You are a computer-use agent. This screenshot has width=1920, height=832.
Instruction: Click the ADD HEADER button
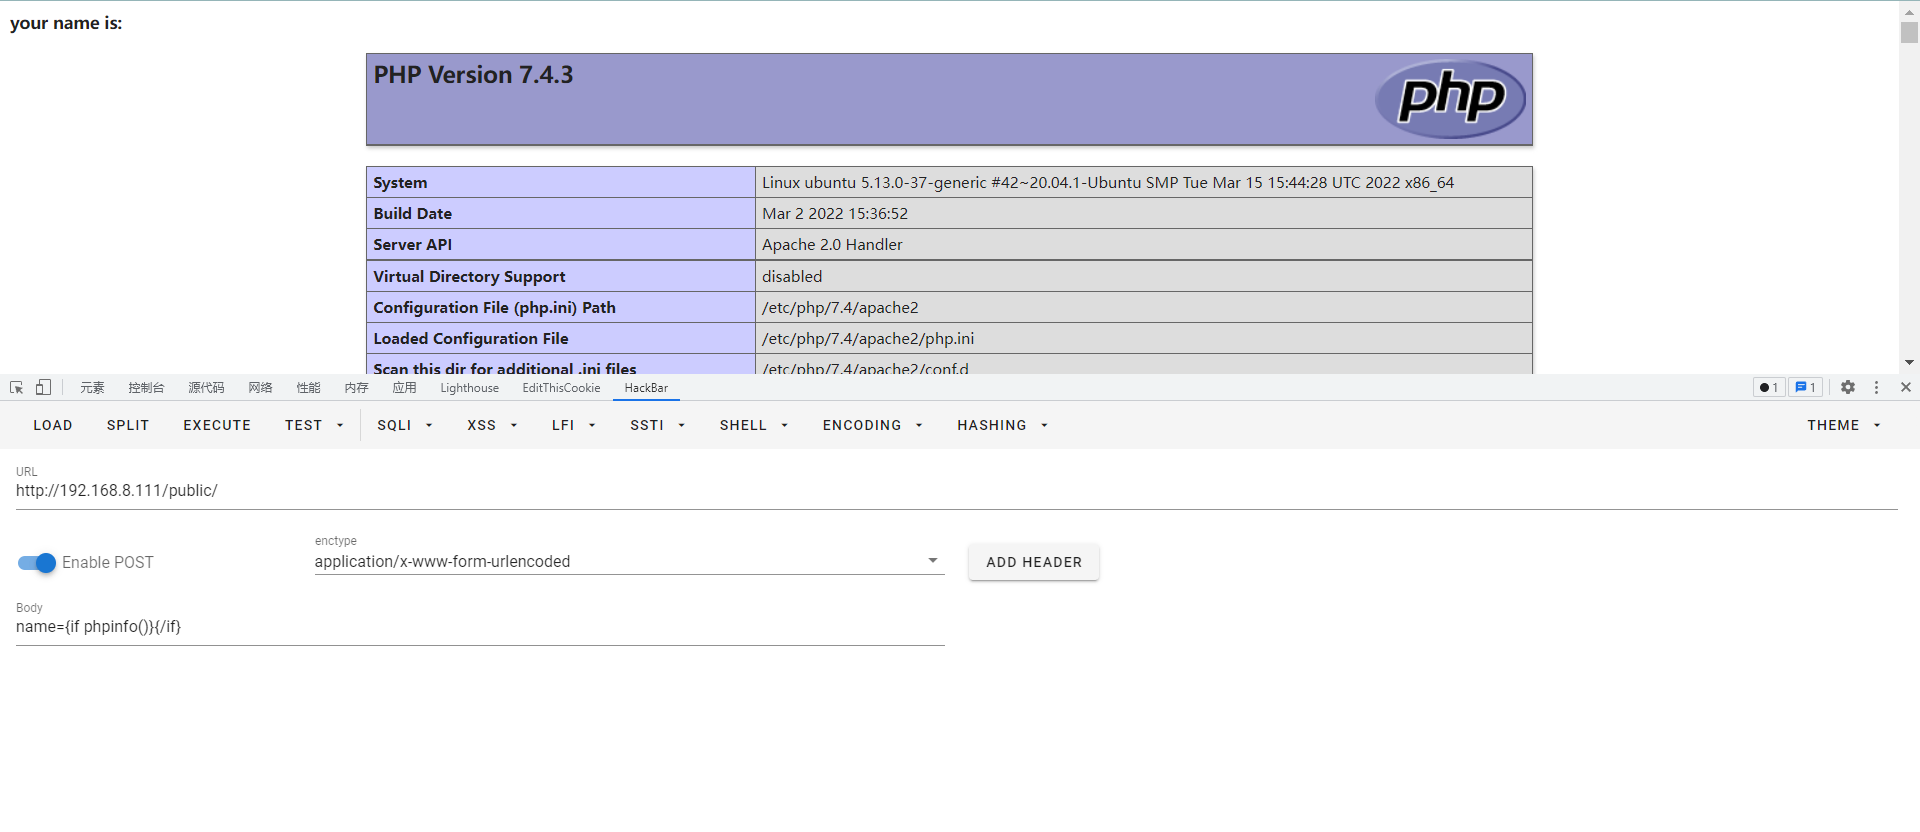tap(1033, 563)
